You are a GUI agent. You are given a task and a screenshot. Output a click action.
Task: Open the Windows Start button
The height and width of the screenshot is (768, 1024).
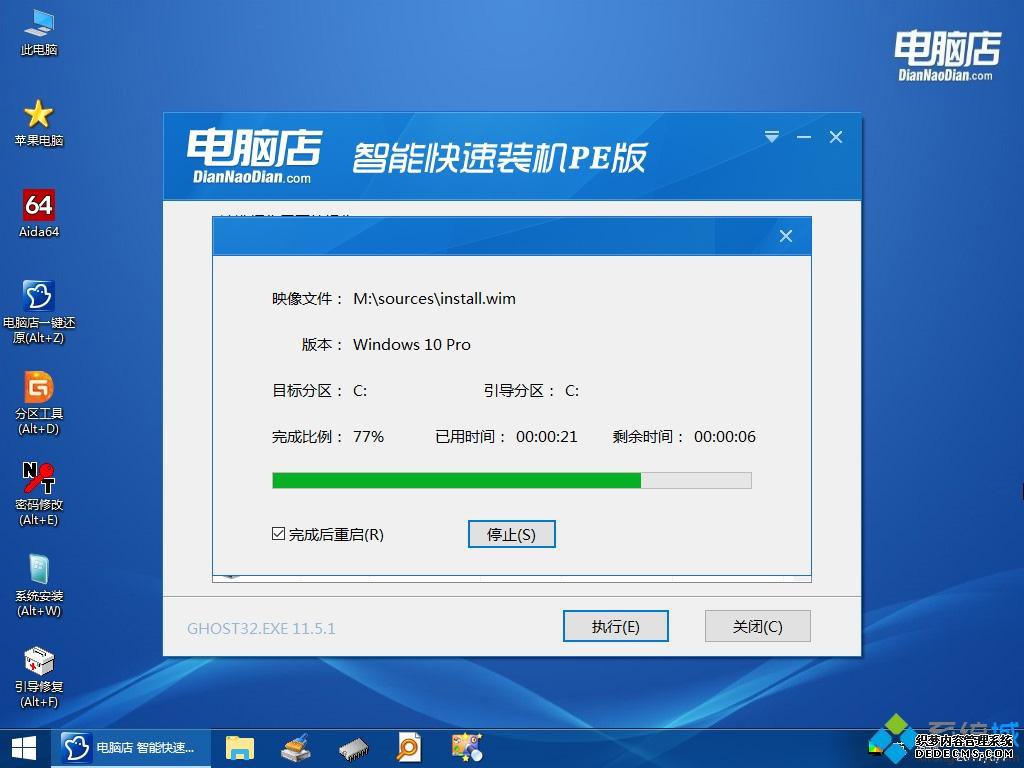click(24, 748)
